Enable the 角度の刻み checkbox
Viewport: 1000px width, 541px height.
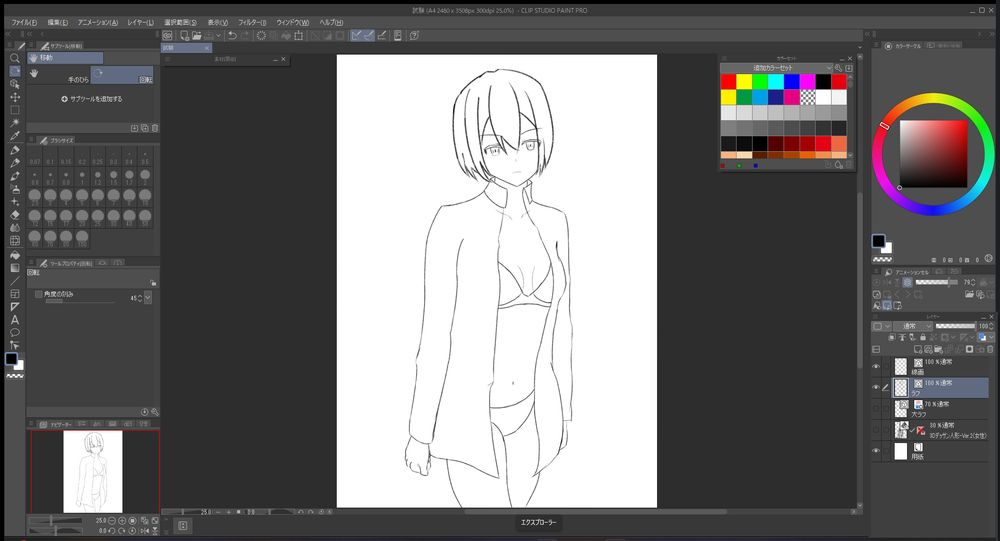(39, 294)
